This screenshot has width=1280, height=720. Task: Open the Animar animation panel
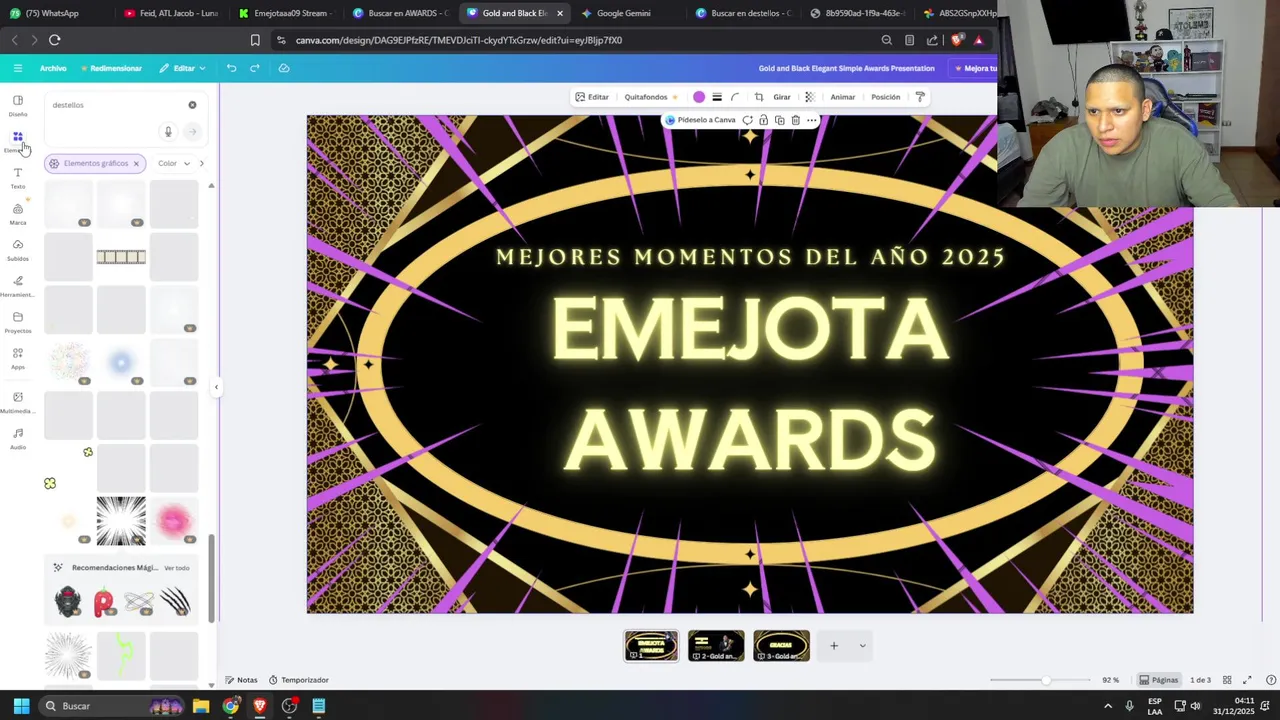843,97
